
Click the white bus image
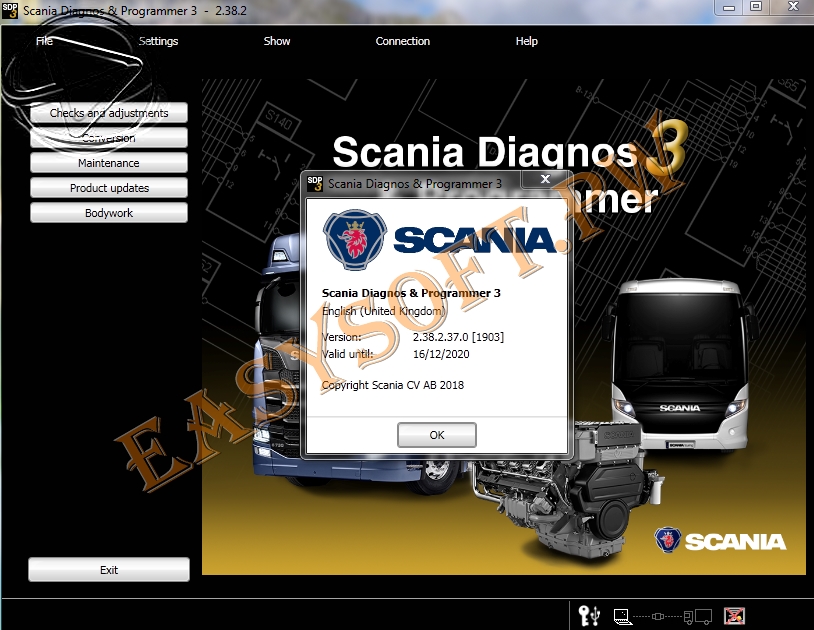tap(680, 366)
